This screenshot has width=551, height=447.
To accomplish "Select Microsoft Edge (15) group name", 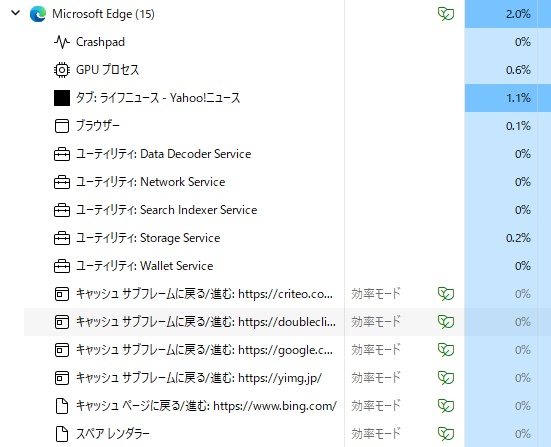I will [x=103, y=14].
